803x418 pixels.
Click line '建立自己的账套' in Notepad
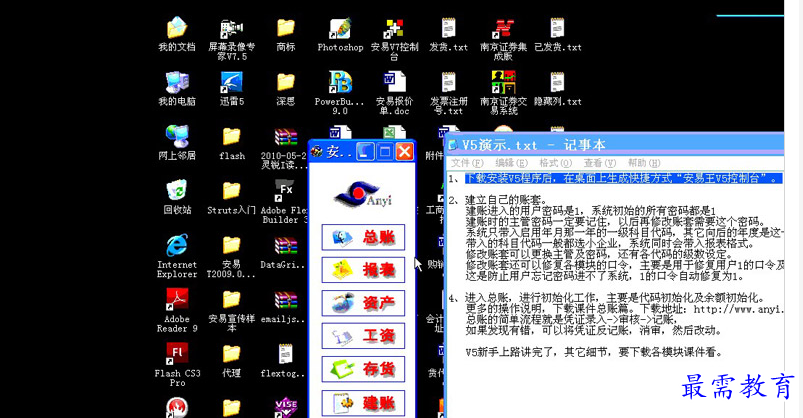click(x=506, y=200)
